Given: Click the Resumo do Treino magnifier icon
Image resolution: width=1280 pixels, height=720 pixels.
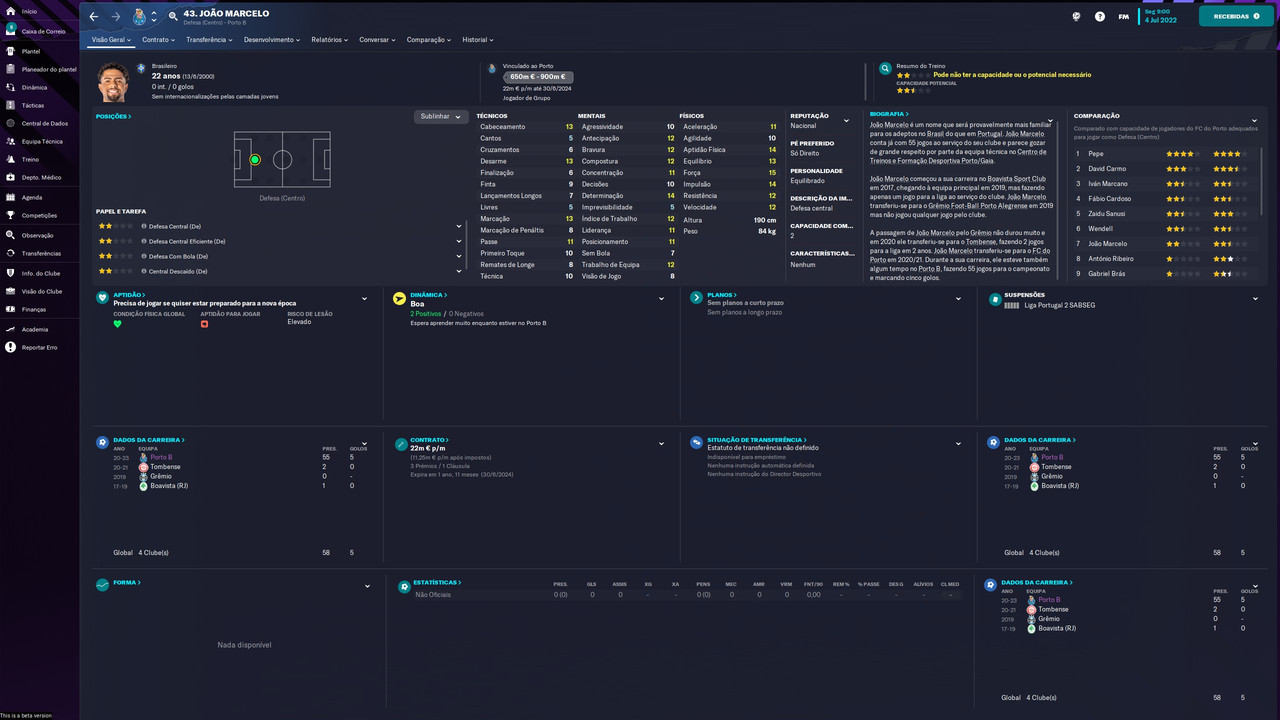Looking at the screenshot, I should [x=885, y=69].
